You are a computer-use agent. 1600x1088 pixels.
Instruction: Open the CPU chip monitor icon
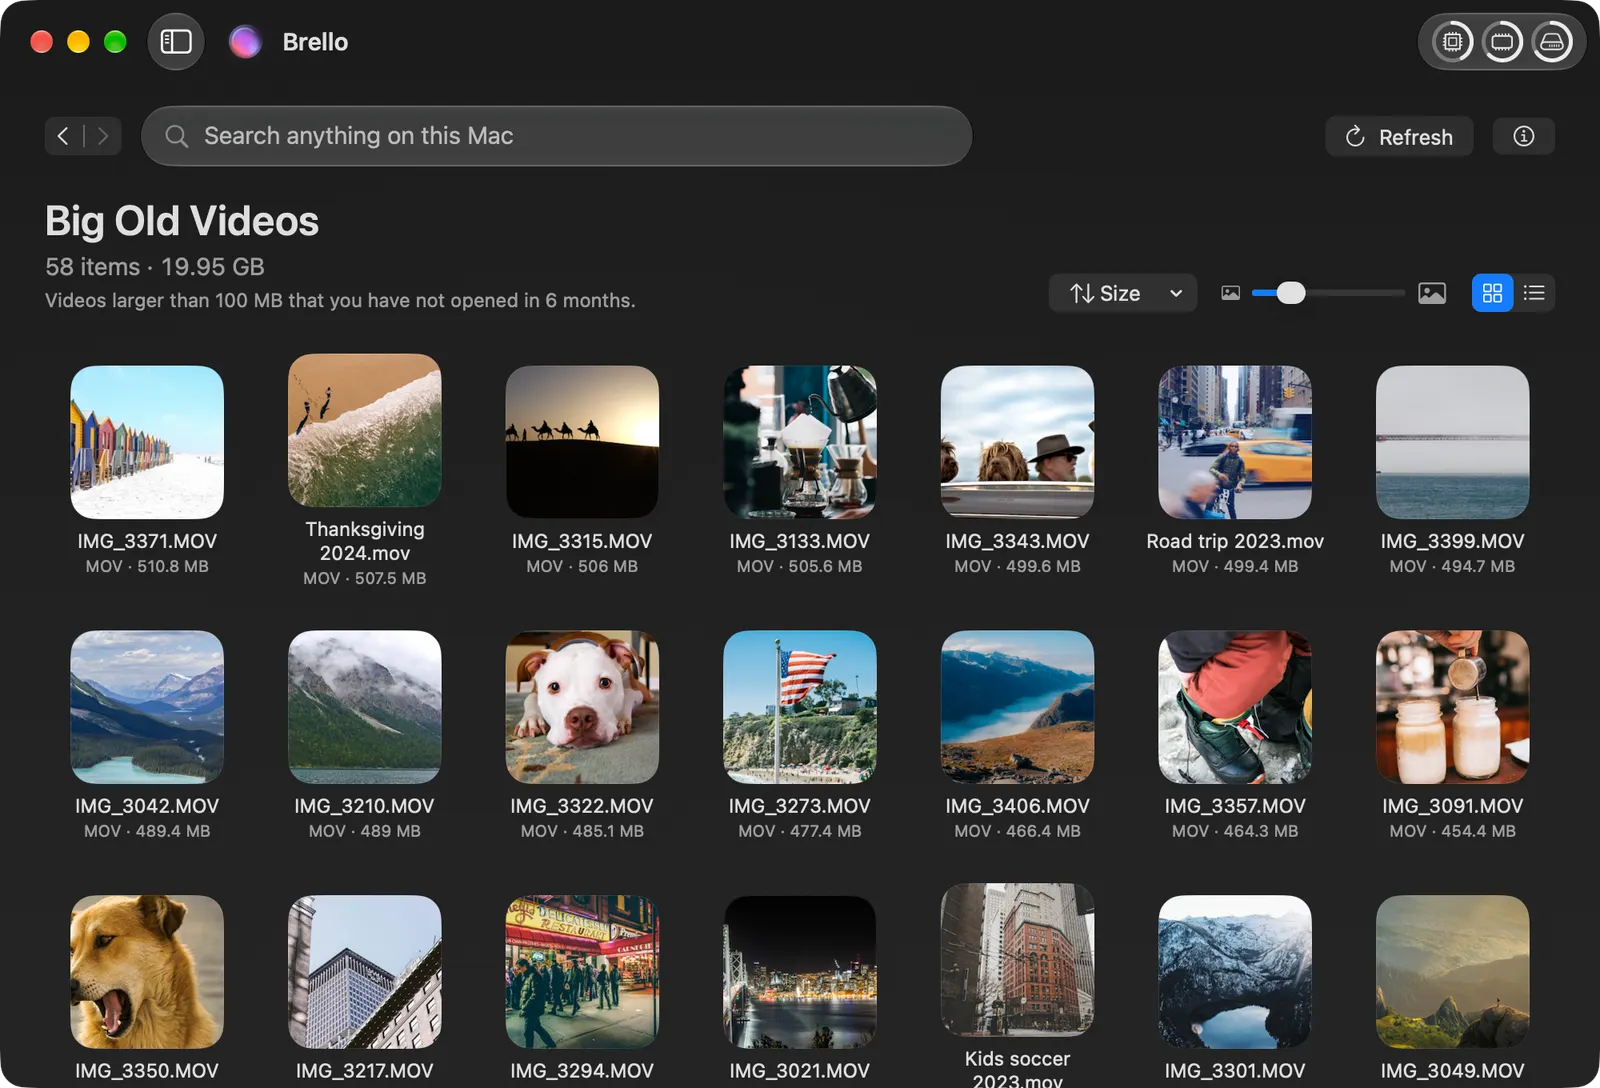(1452, 42)
